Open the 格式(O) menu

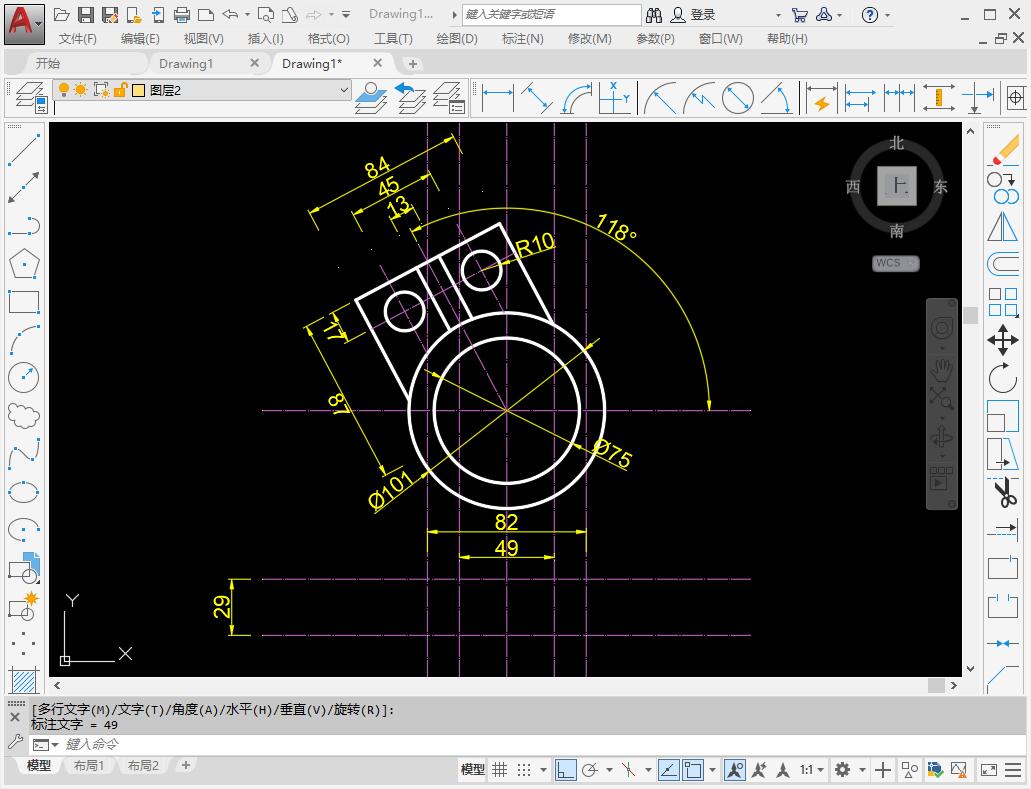click(327, 38)
